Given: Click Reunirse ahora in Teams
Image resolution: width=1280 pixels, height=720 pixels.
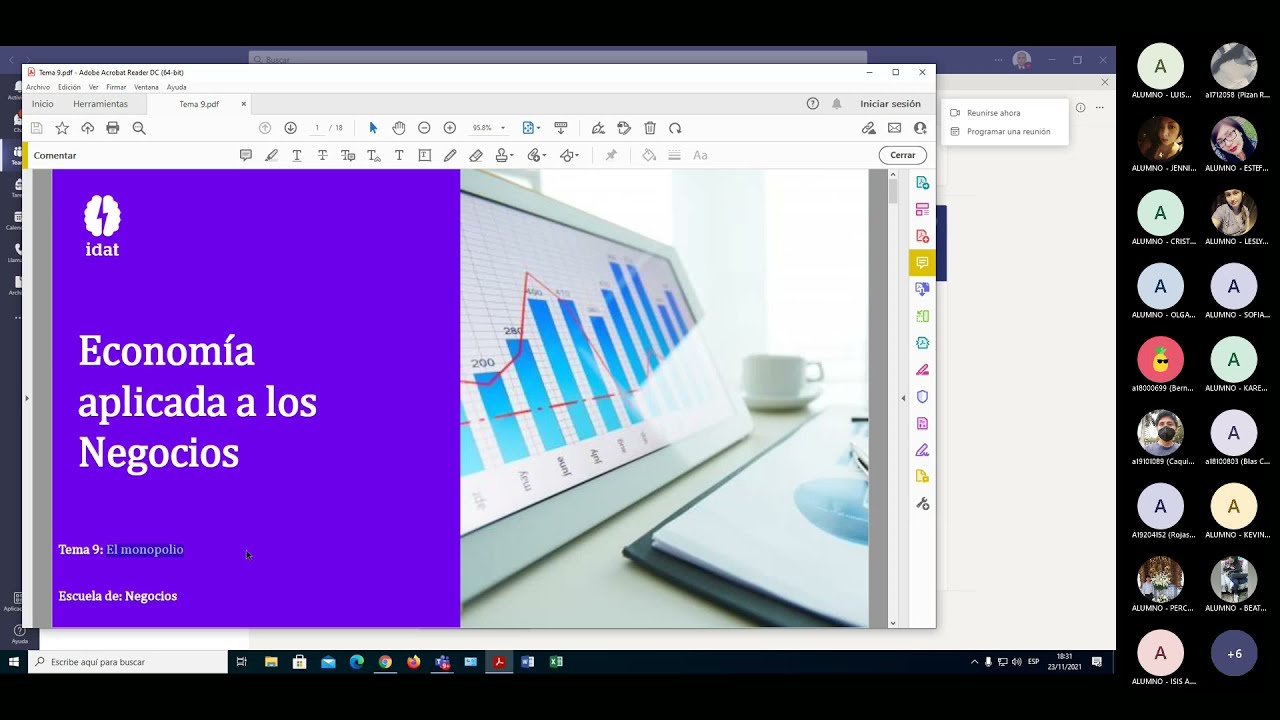Looking at the screenshot, I should 993,113.
